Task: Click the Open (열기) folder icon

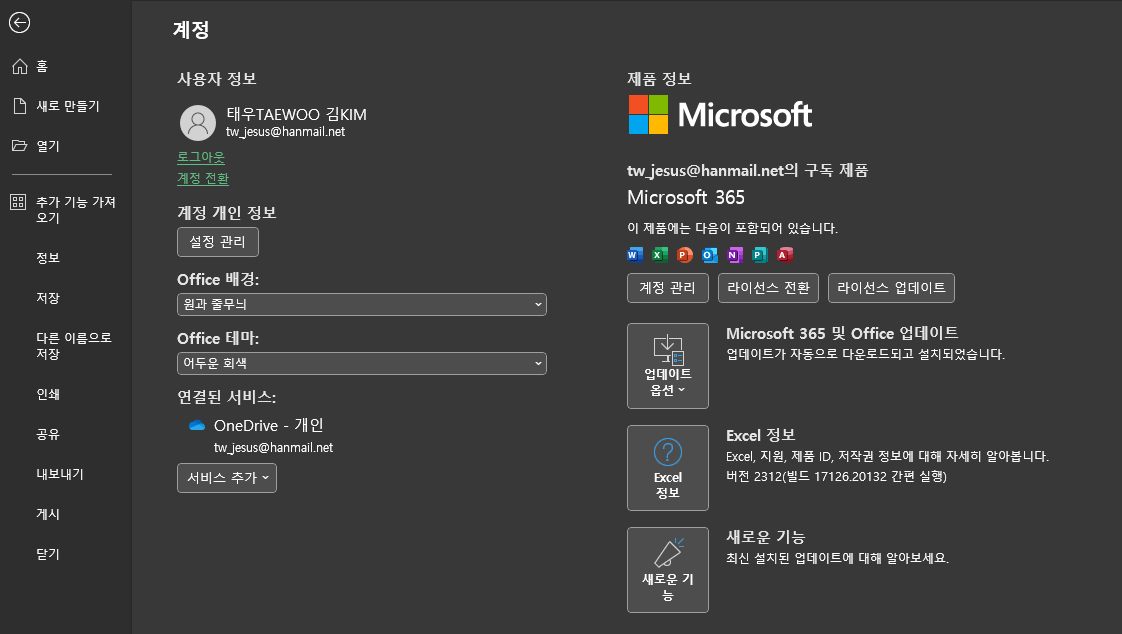Action: pos(19,146)
